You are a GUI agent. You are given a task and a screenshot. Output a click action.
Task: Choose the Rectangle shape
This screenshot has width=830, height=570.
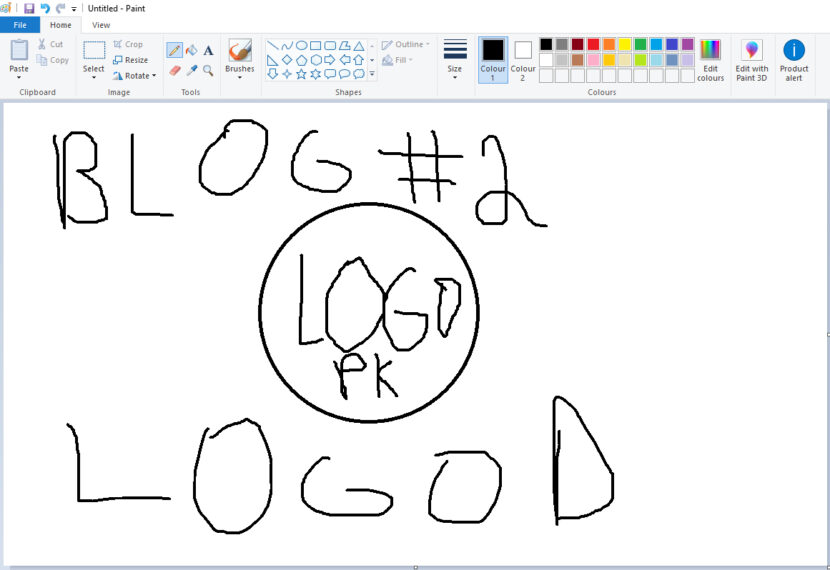pyautogui.click(x=315, y=46)
